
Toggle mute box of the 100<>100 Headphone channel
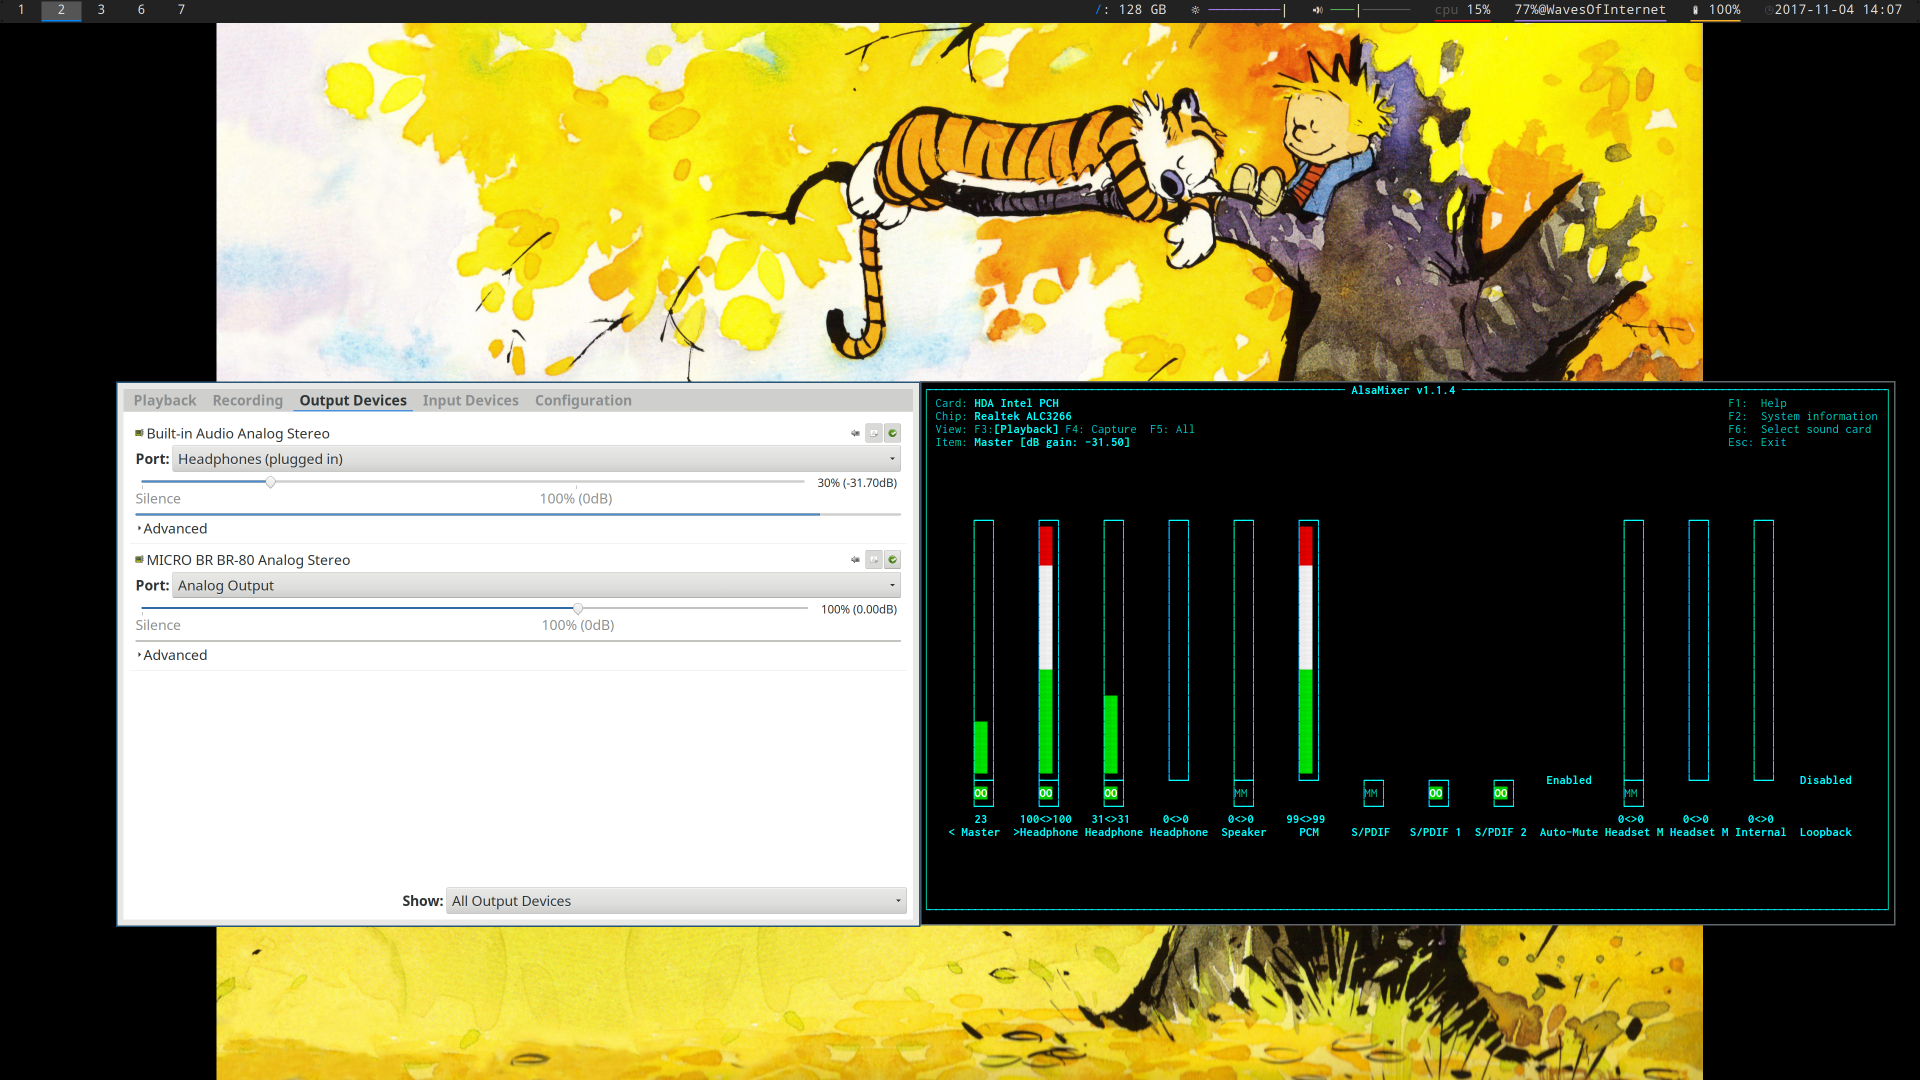click(x=1047, y=793)
